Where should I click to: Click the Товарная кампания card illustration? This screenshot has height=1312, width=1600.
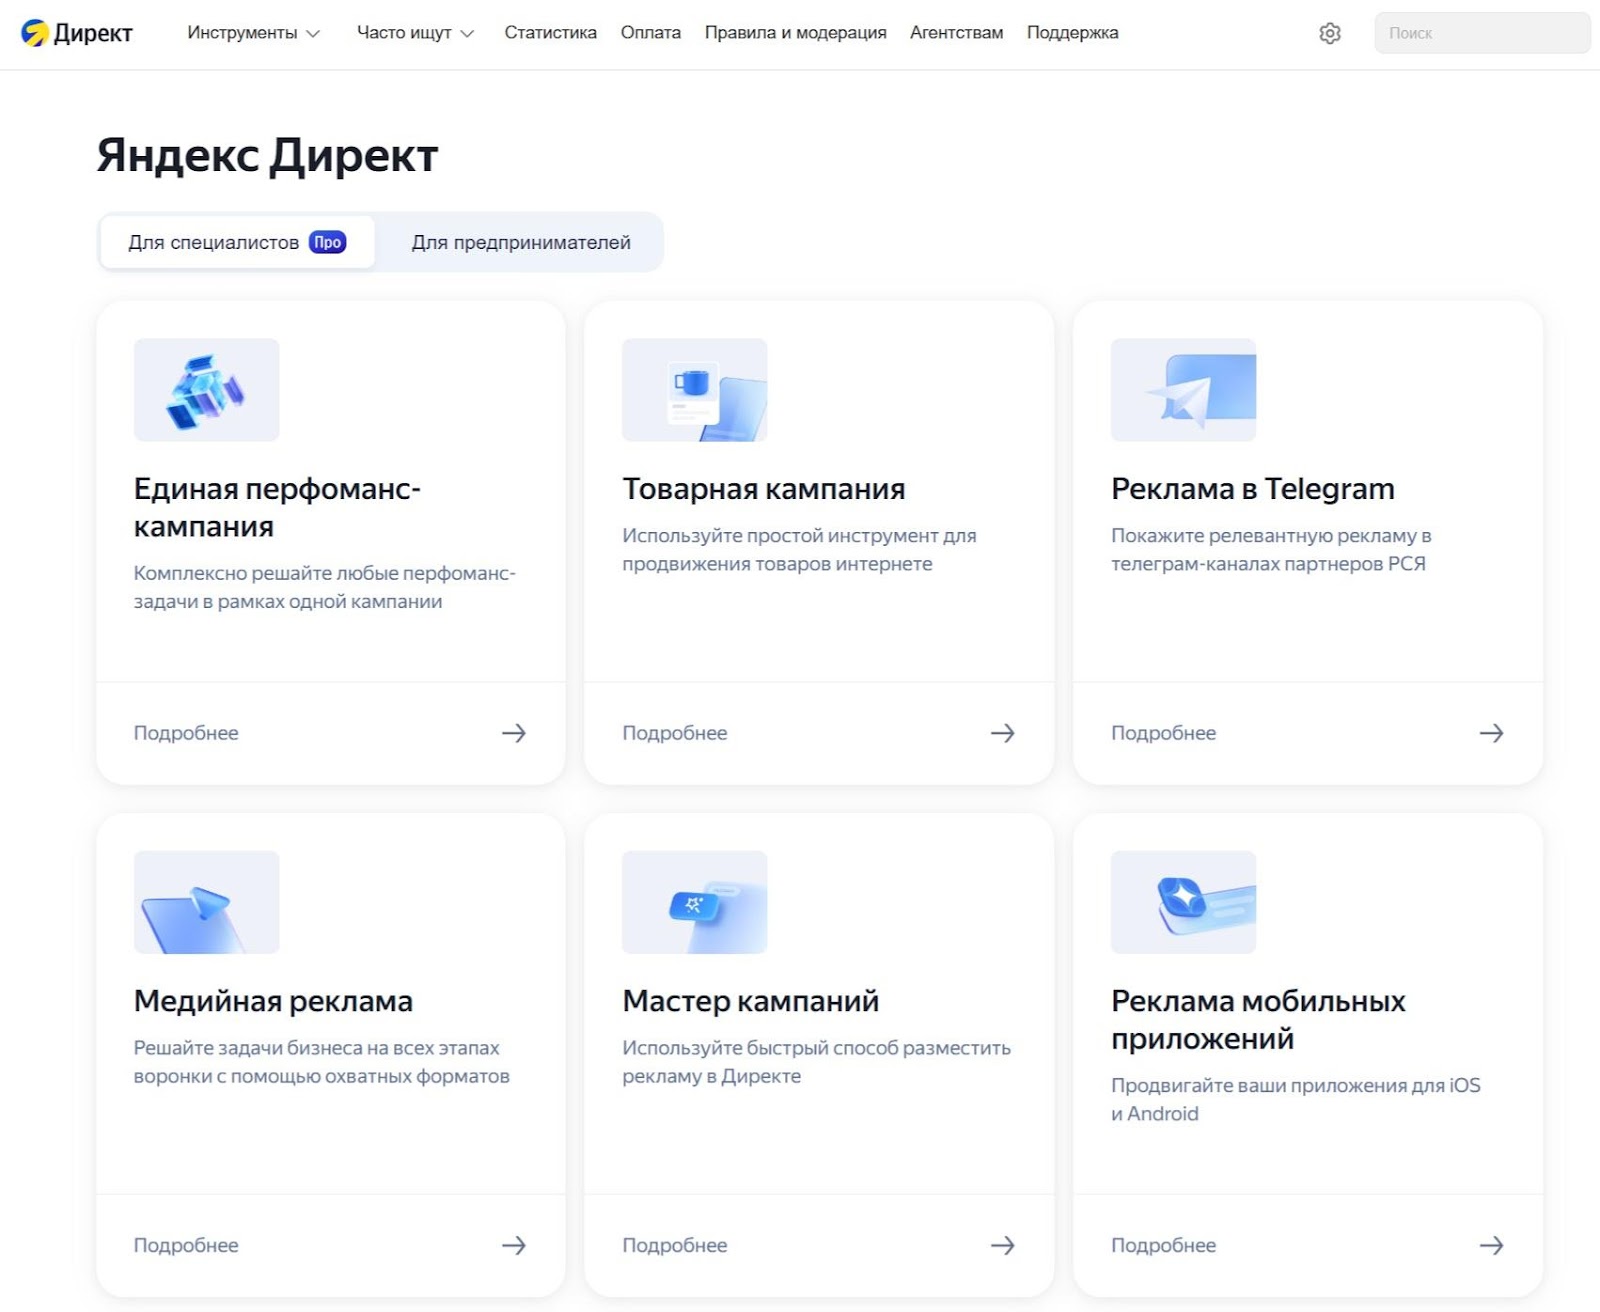(x=694, y=390)
